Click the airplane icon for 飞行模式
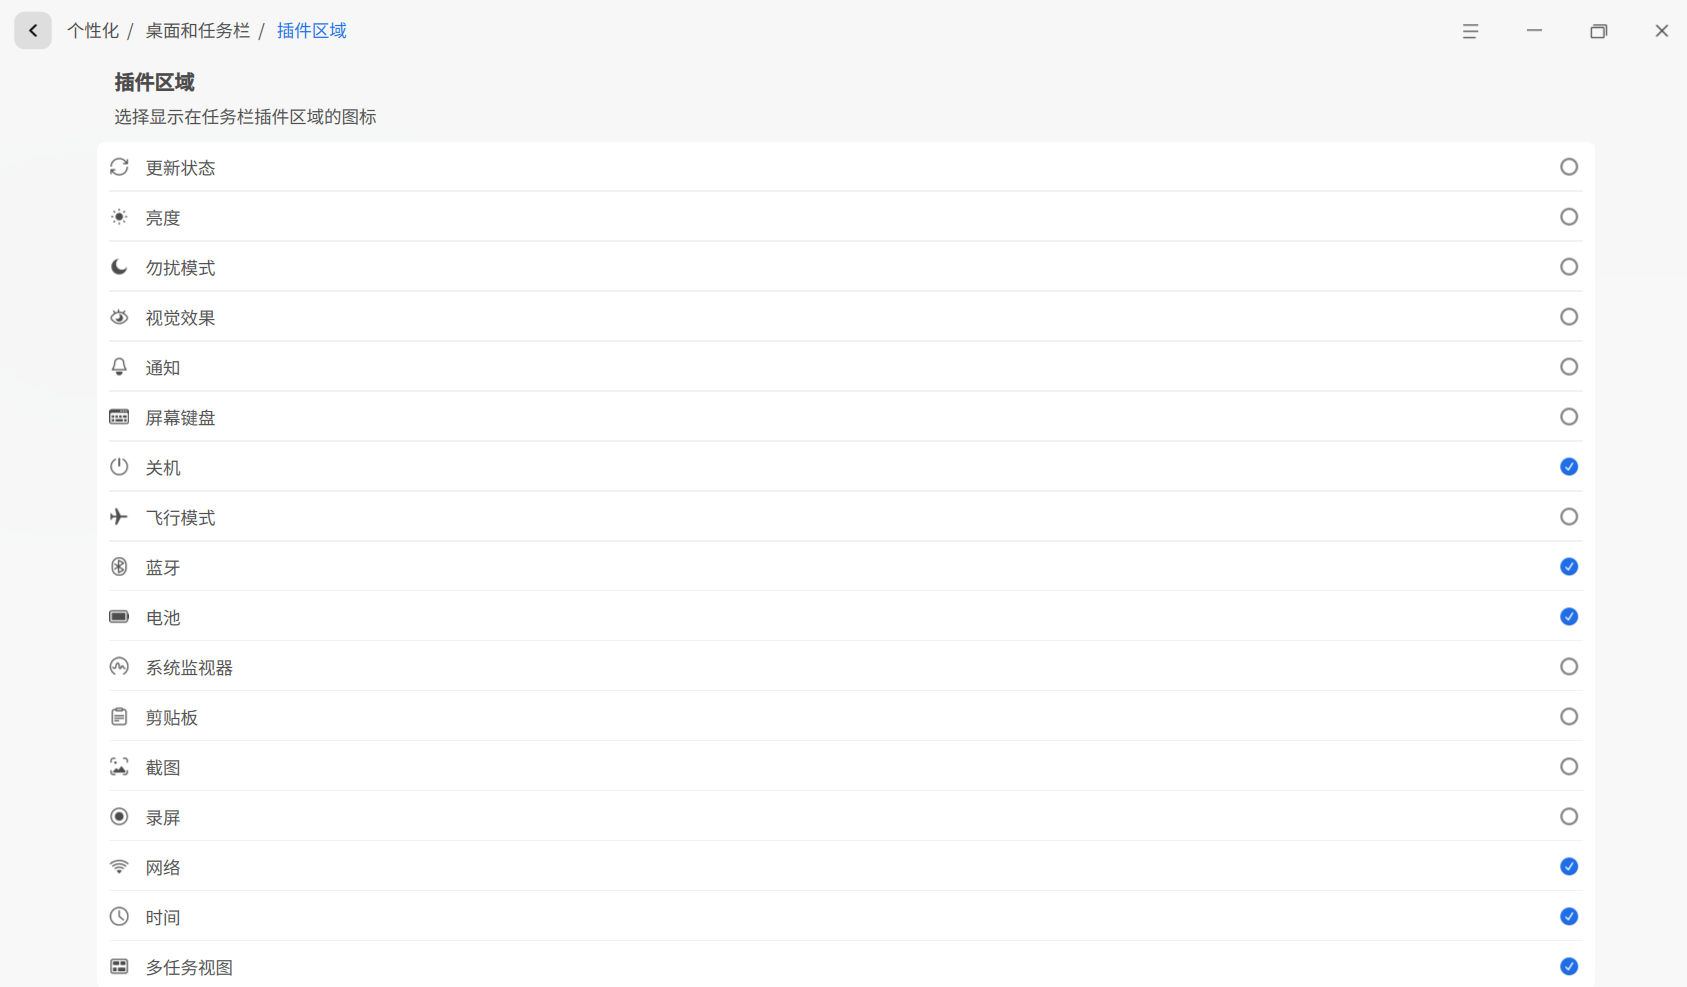The image size is (1687, 987). pos(119,517)
